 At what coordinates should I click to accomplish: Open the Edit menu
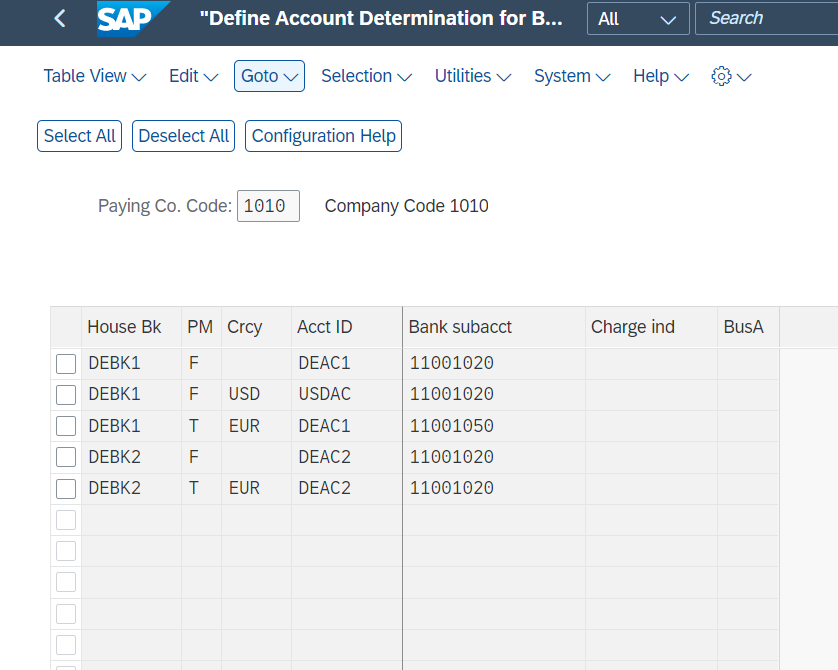pyautogui.click(x=193, y=76)
